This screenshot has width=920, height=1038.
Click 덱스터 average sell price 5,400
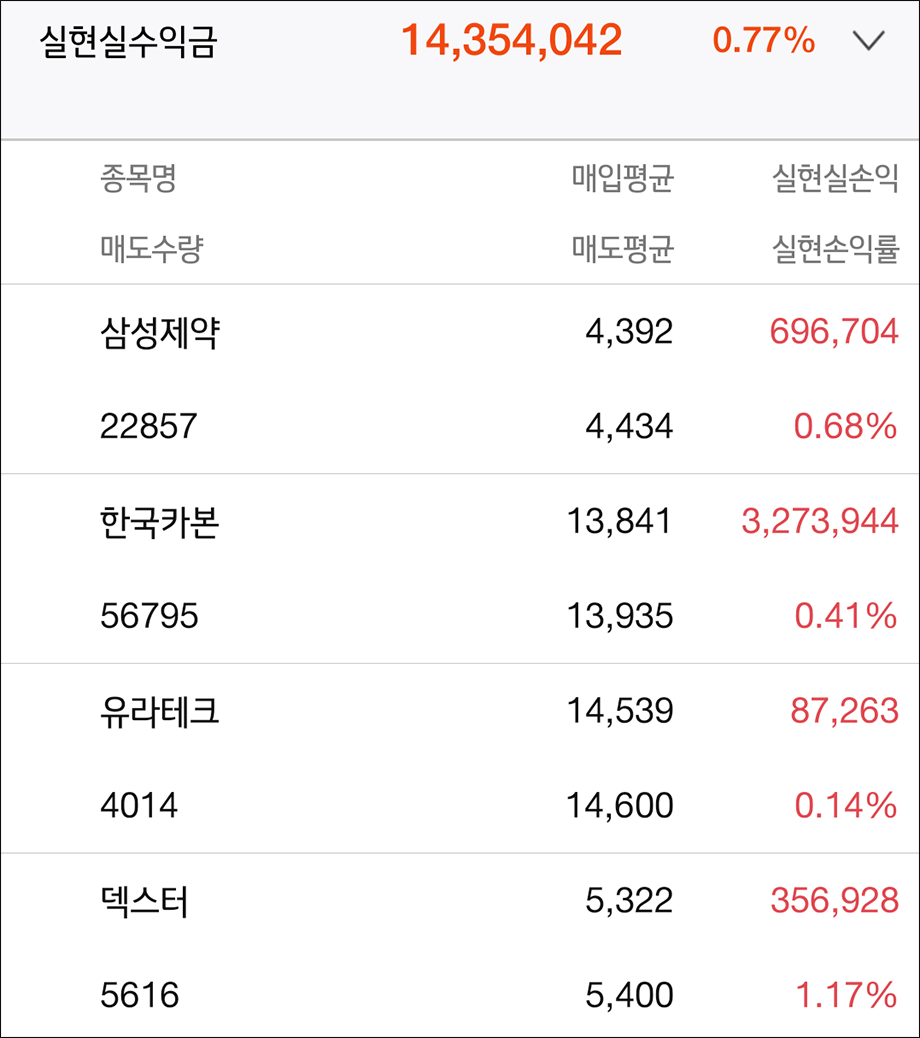click(629, 995)
